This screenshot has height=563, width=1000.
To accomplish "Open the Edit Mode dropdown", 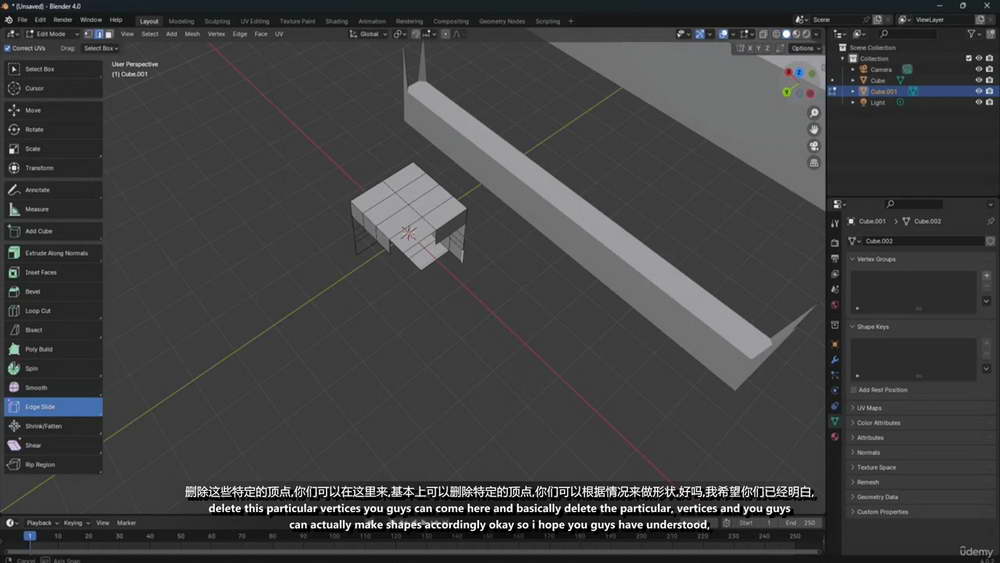I will click(52, 34).
